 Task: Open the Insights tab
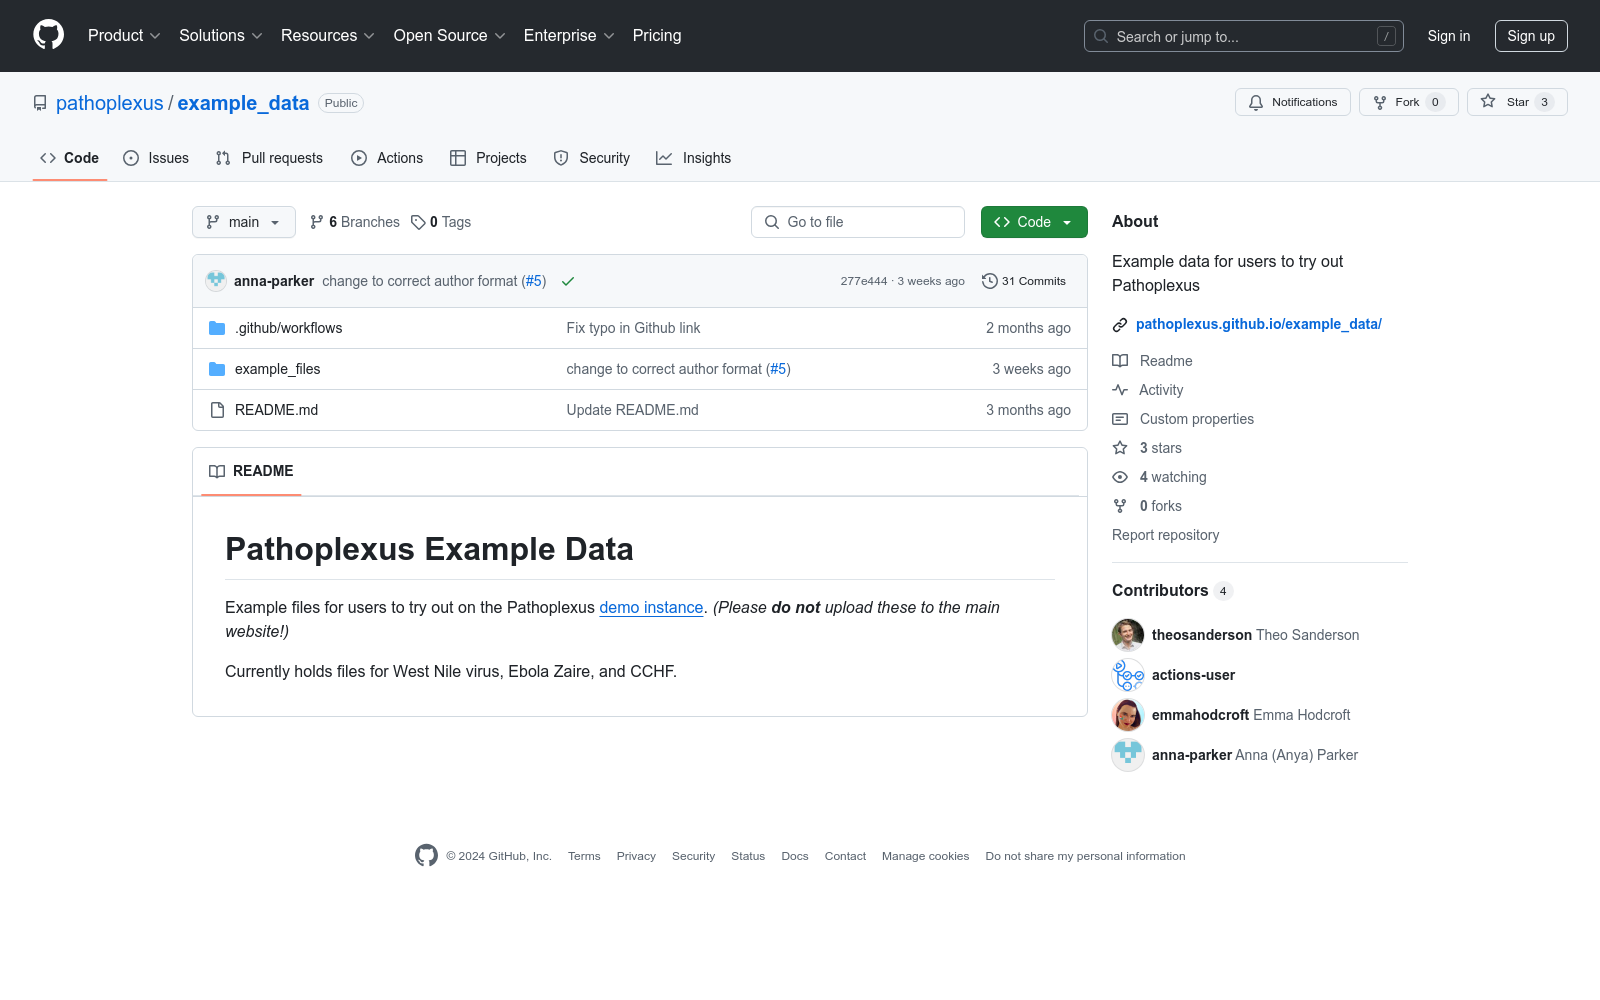pyautogui.click(x=694, y=158)
